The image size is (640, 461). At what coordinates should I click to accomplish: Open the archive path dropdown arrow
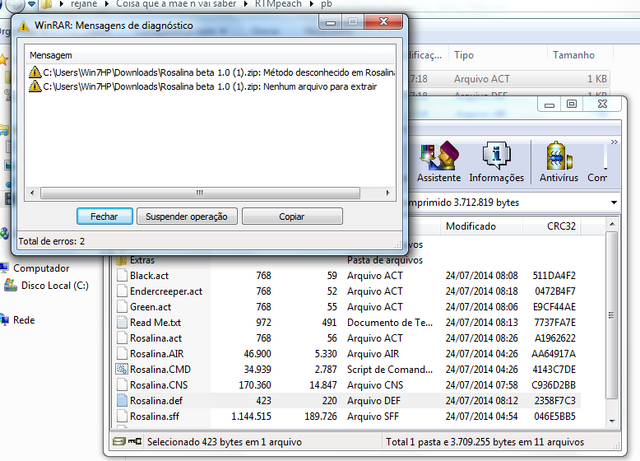pyautogui.click(x=614, y=203)
